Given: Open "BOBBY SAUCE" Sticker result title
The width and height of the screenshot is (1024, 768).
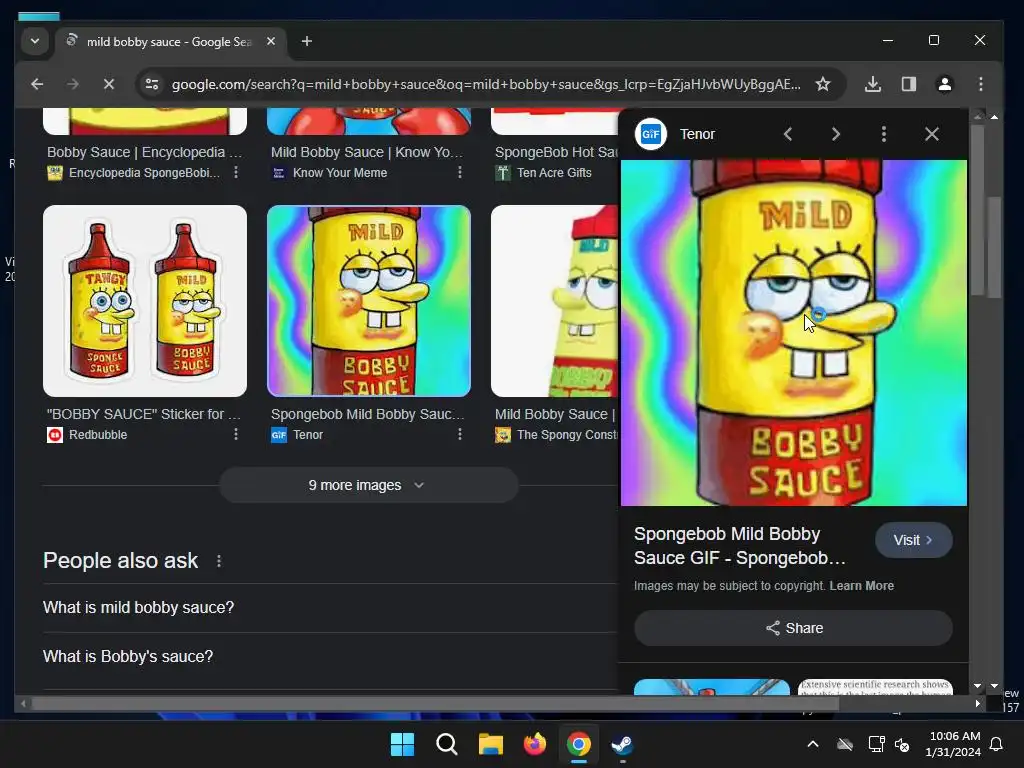Looking at the screenshot, I should point(144,414).
